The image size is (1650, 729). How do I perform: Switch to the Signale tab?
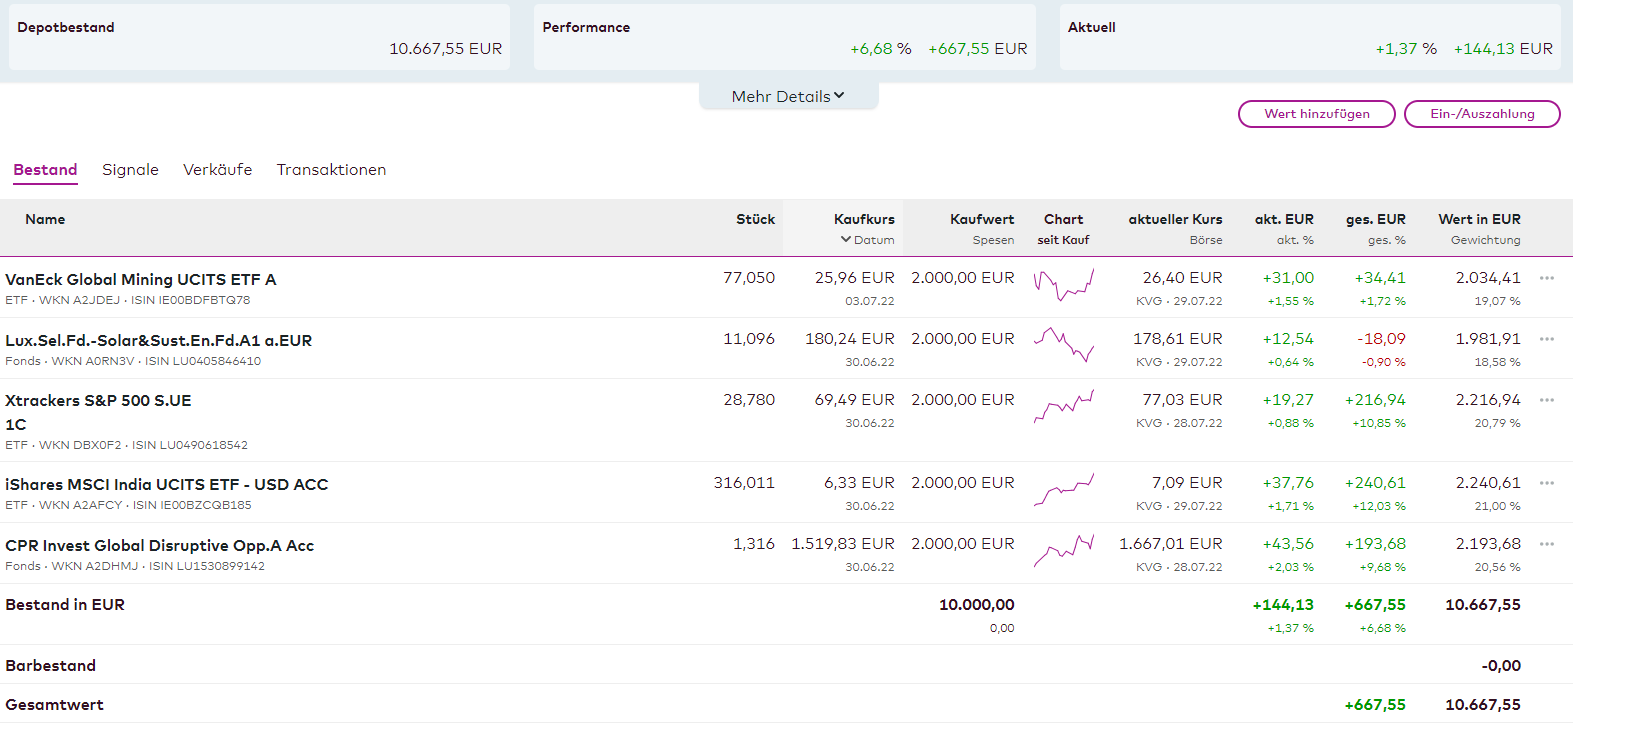click(130, 170)
